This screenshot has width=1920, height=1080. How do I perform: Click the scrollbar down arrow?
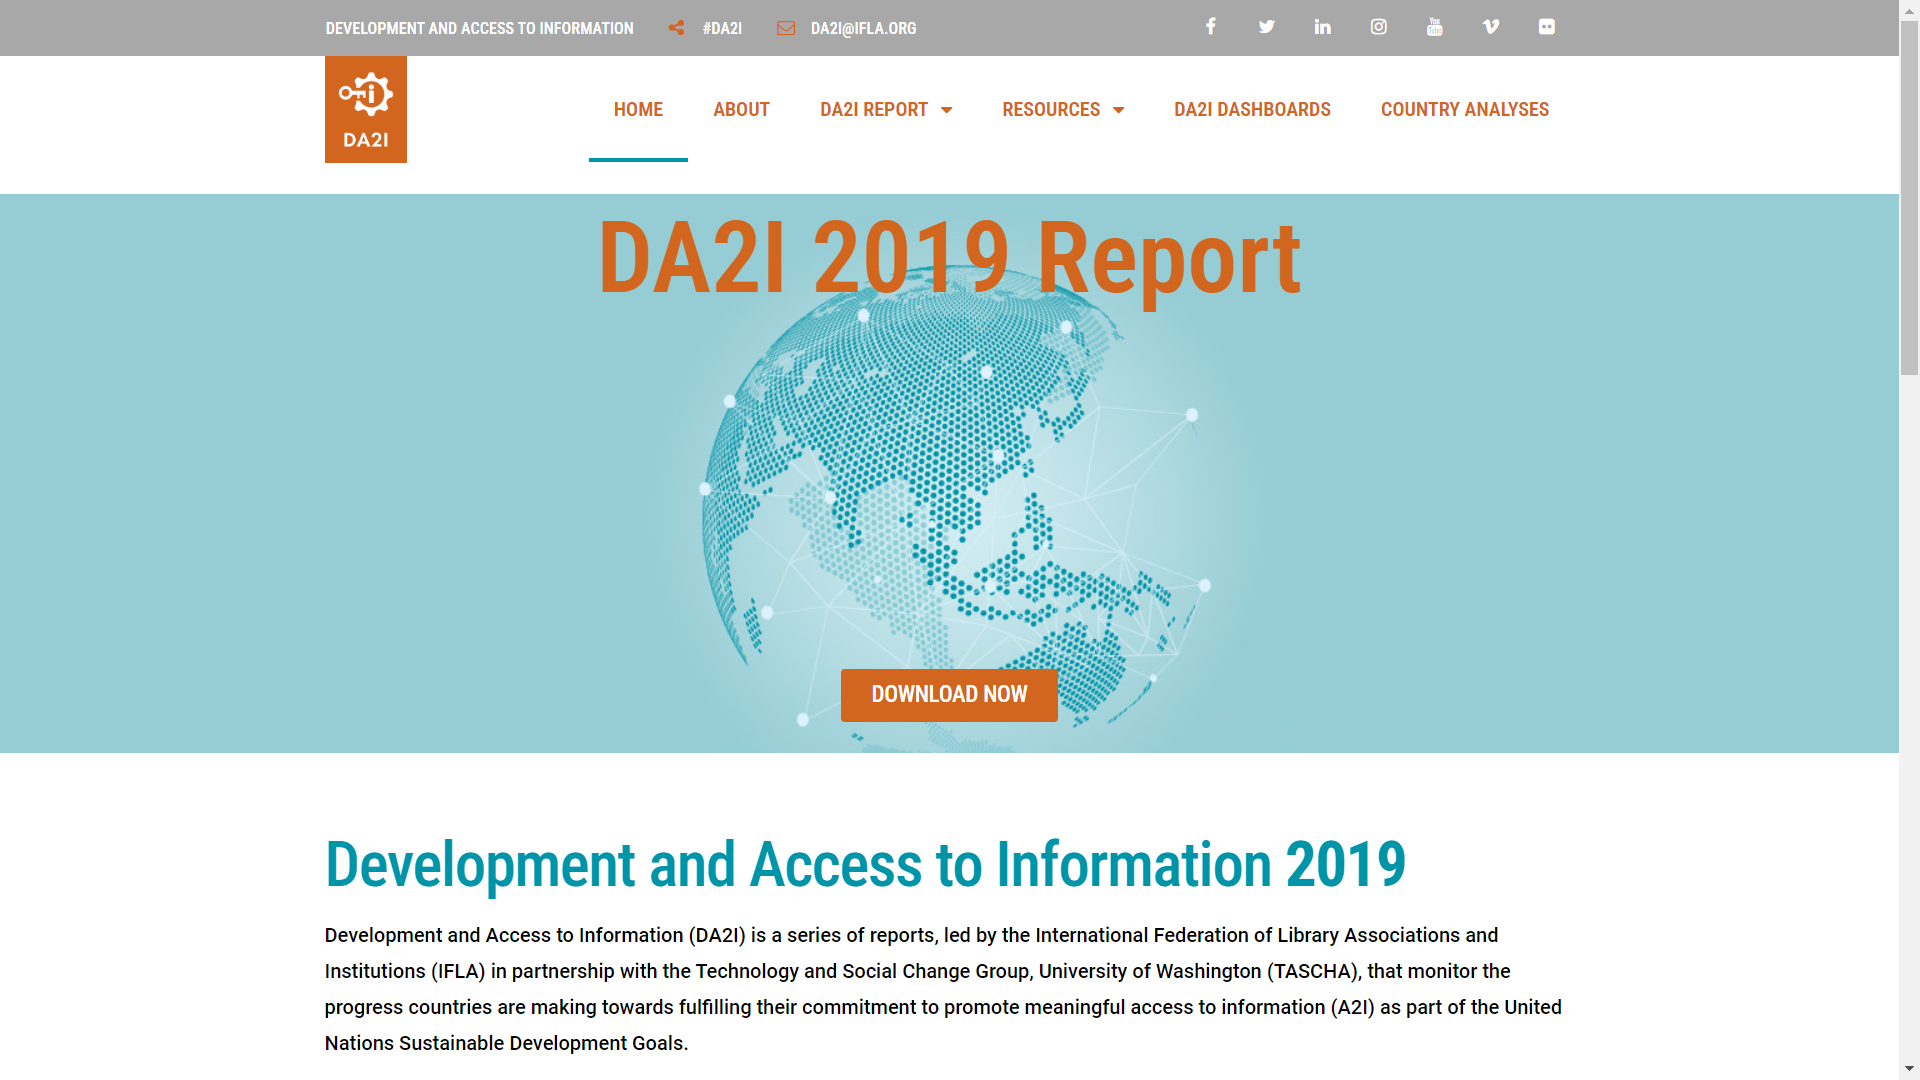[1909, 1069]
